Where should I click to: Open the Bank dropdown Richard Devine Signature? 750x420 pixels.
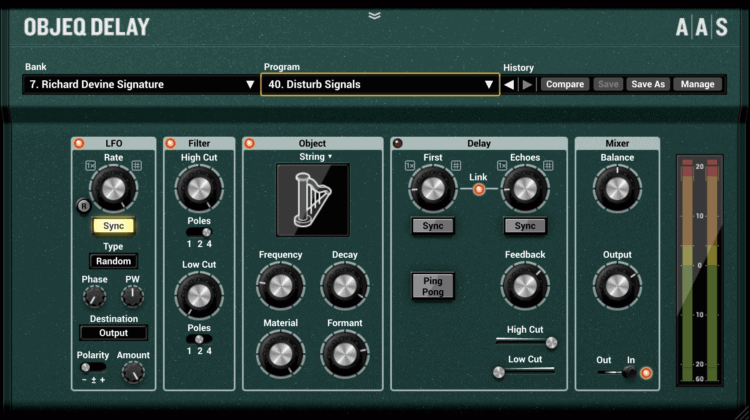click(140, 85)
